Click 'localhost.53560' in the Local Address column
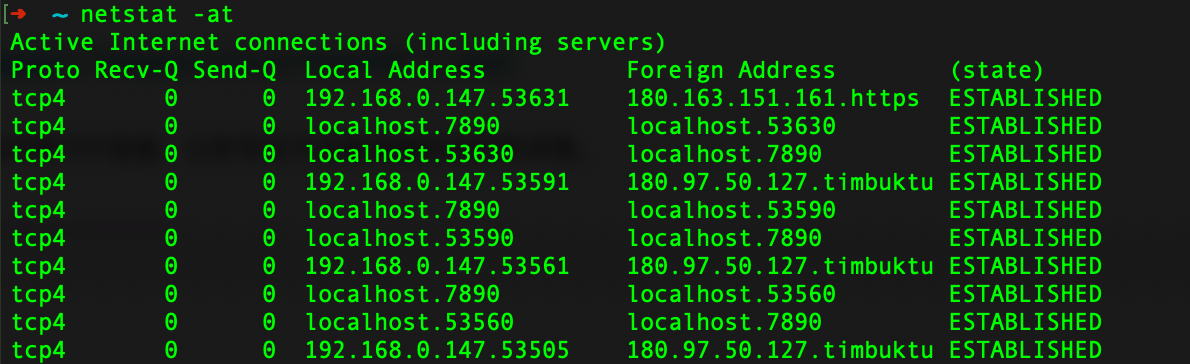The image size is (1190, 364). [409, 323]
